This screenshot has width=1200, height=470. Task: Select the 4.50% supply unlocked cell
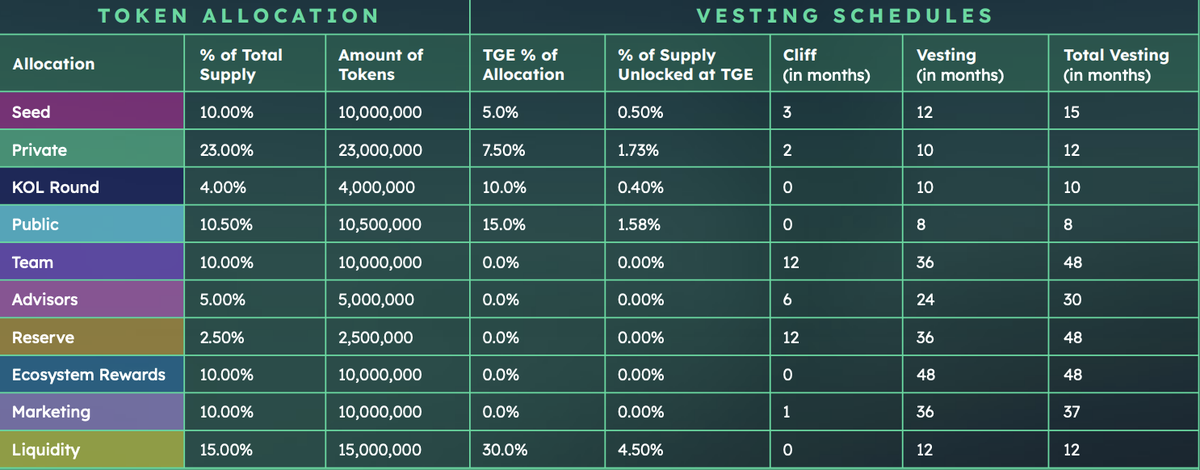(638, 450)
